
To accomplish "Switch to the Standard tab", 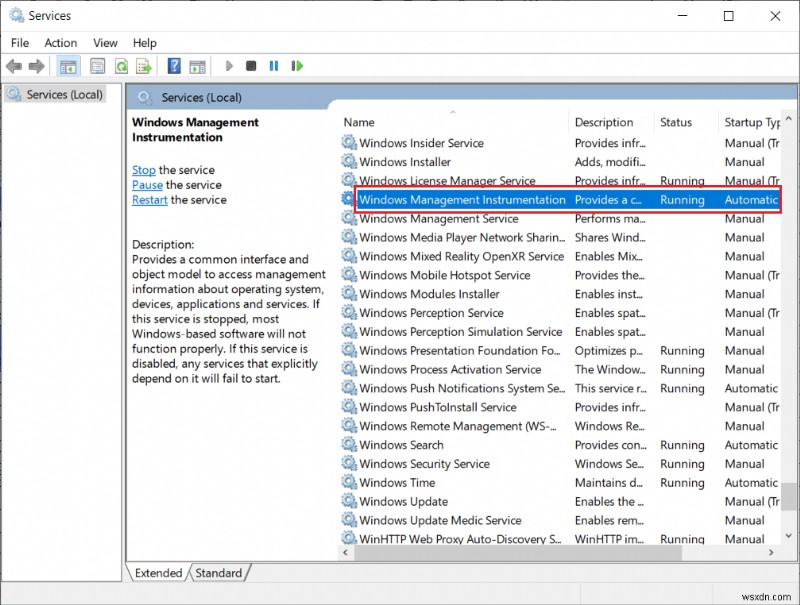I will 219,573.
